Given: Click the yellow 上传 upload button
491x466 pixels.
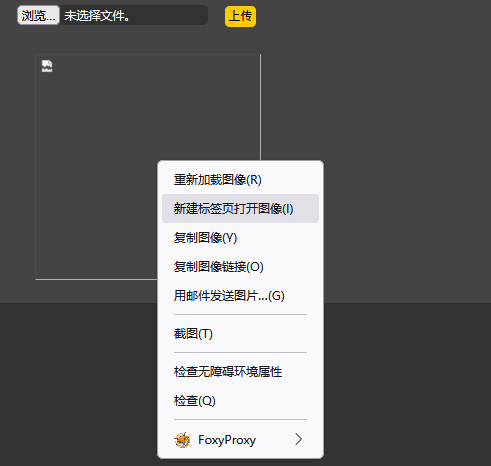Looking at the screenshot, I should click(240, 16).
